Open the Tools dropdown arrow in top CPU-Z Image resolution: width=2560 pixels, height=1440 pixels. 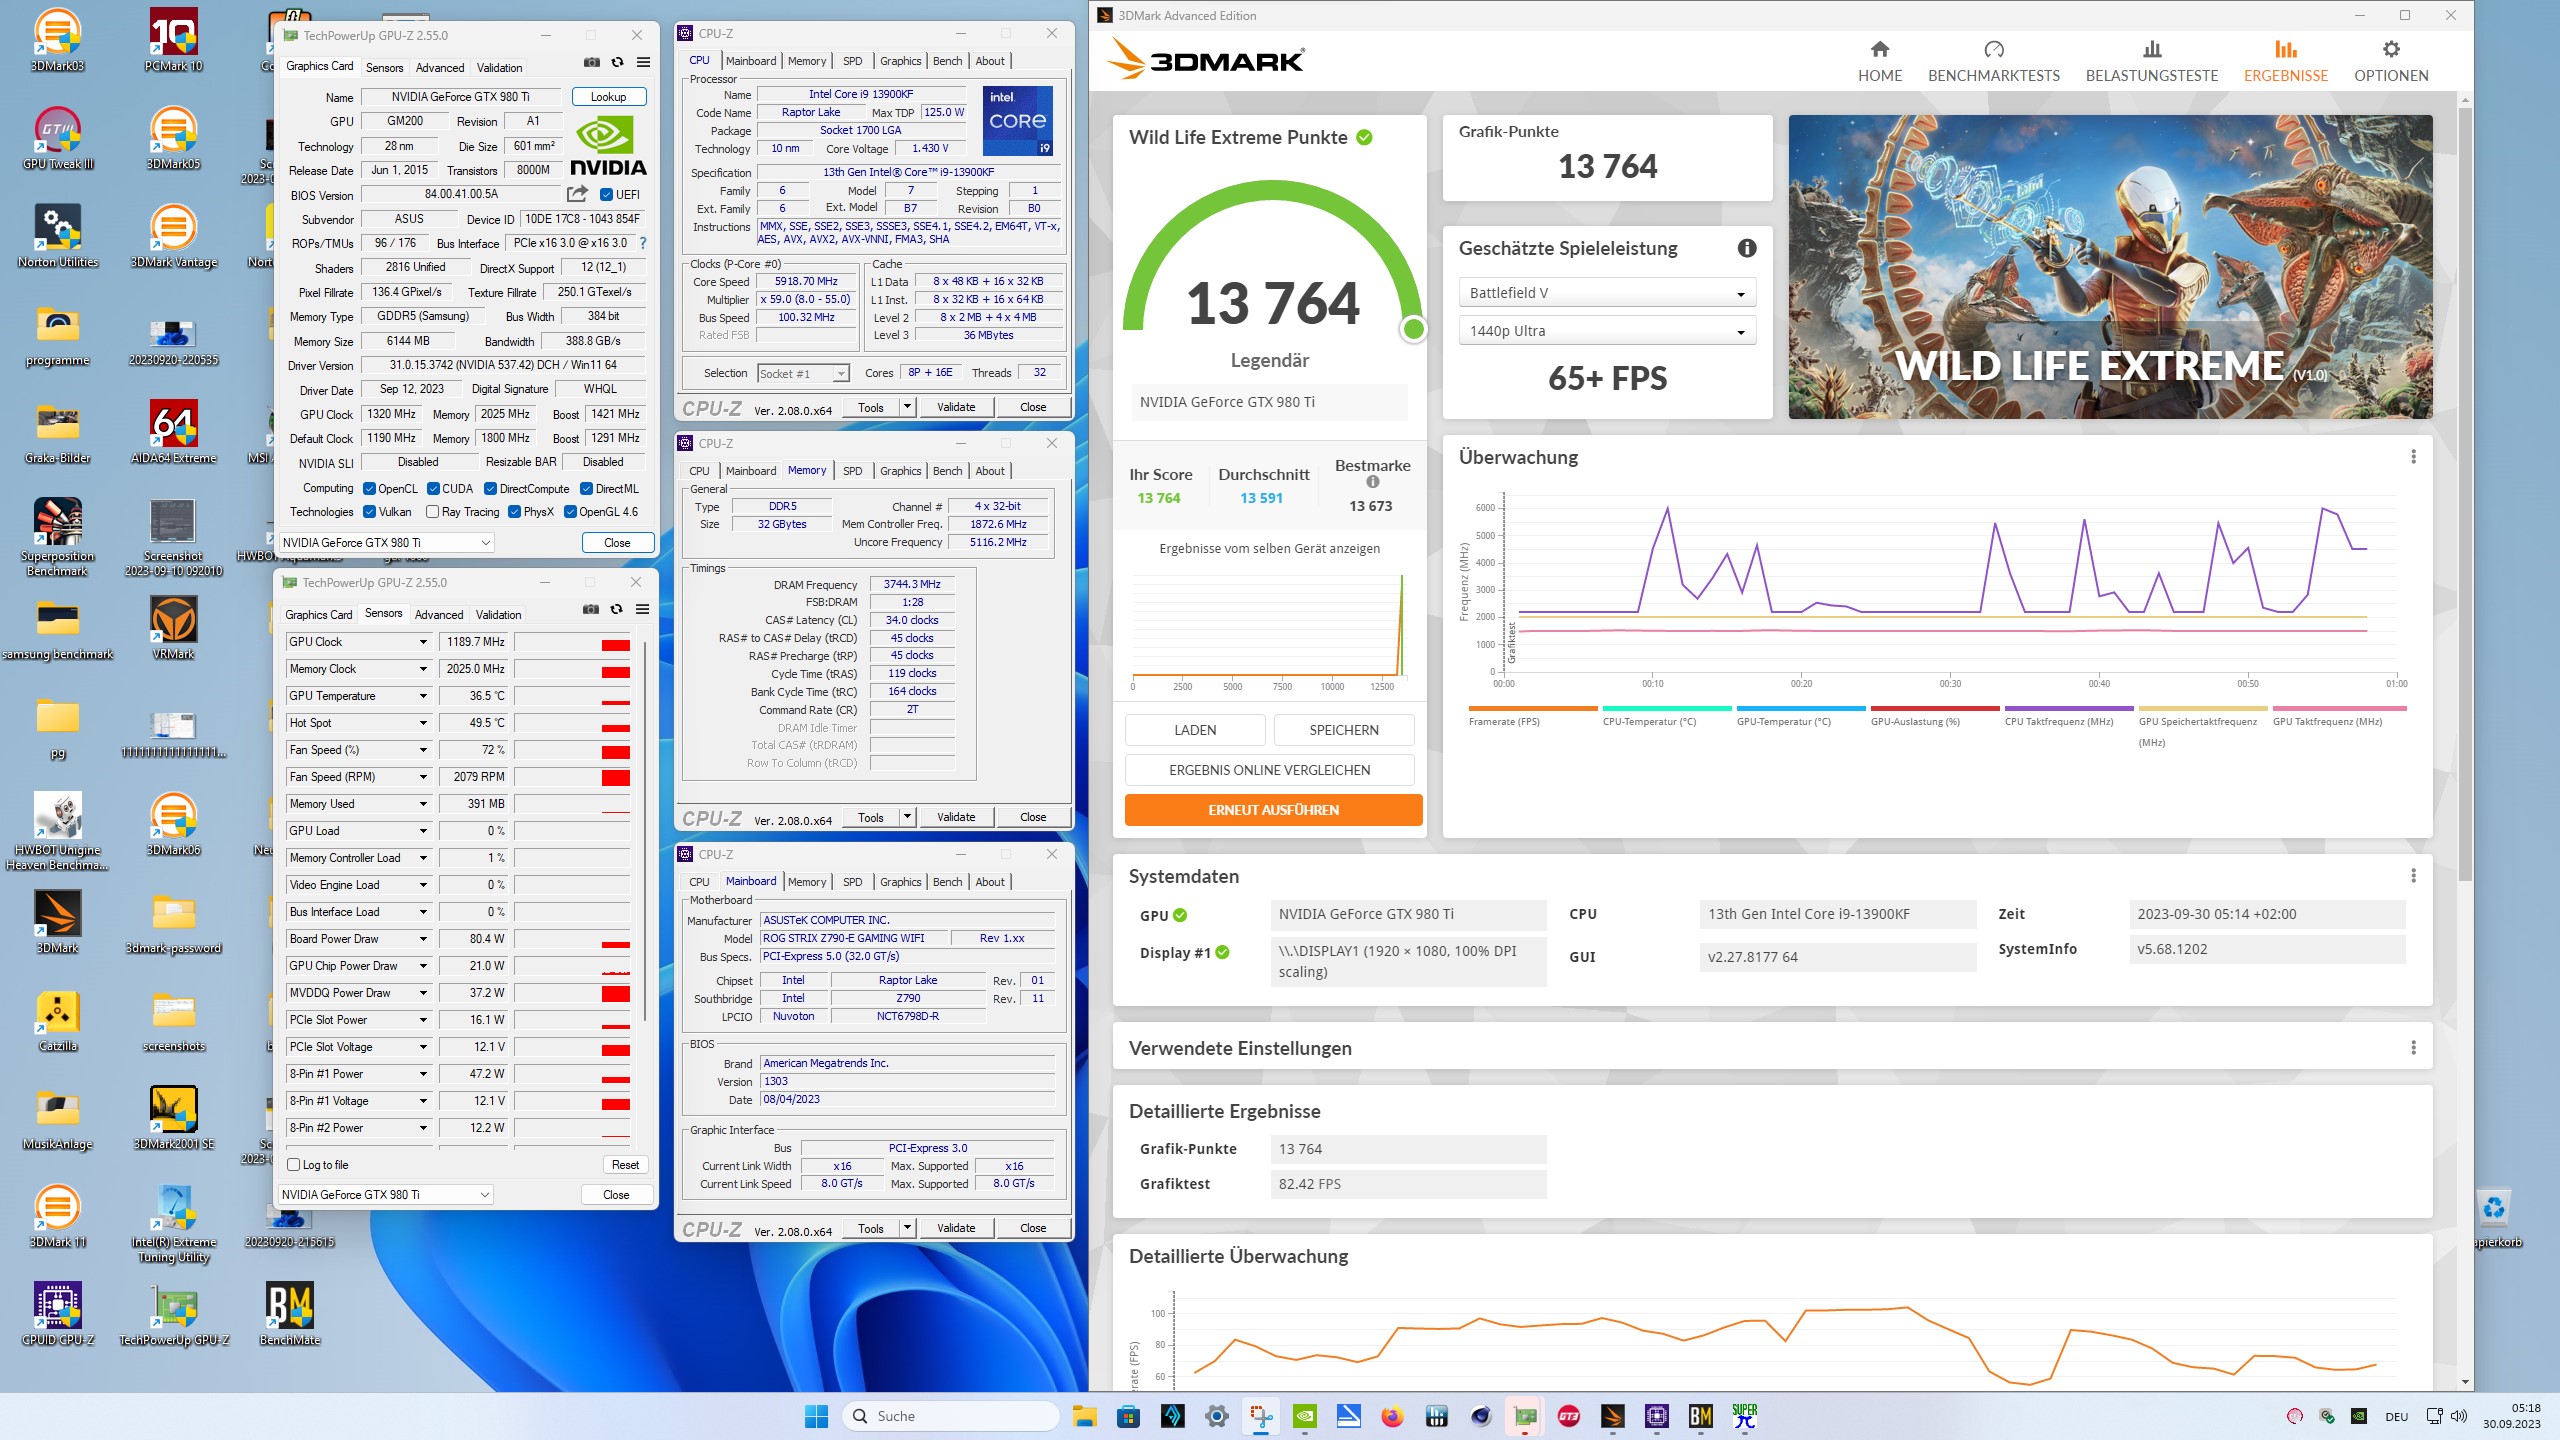pyautogui.click(x=907, y=407)
